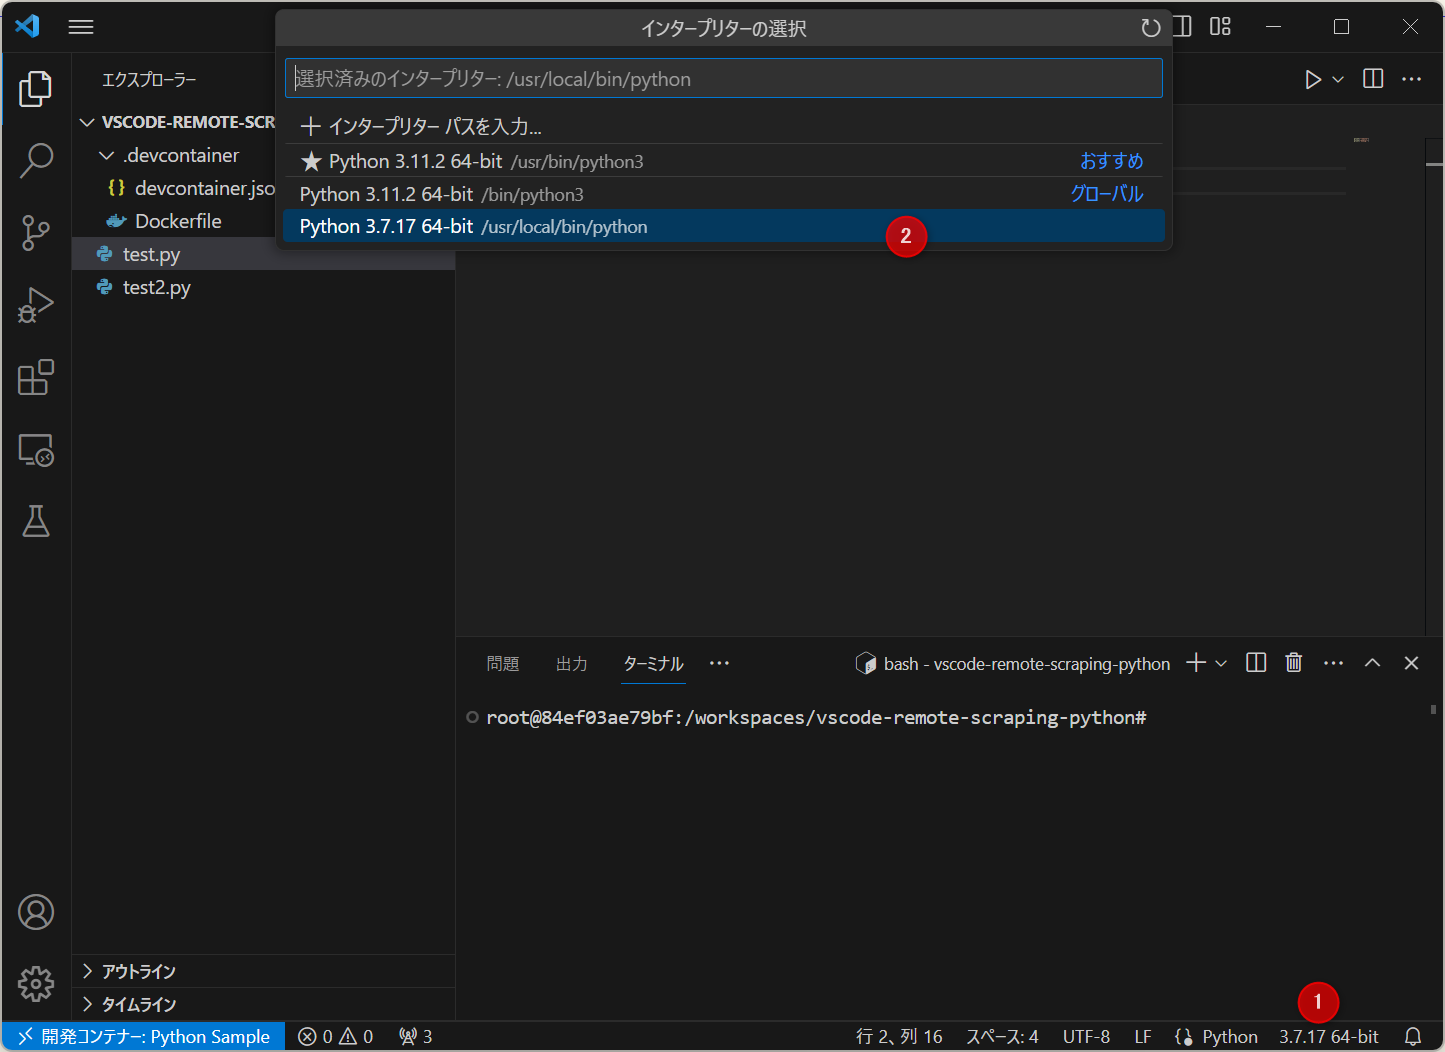Open editor more actions ellipsis
The image size is (1445, 1052).
coord(1412,79)
